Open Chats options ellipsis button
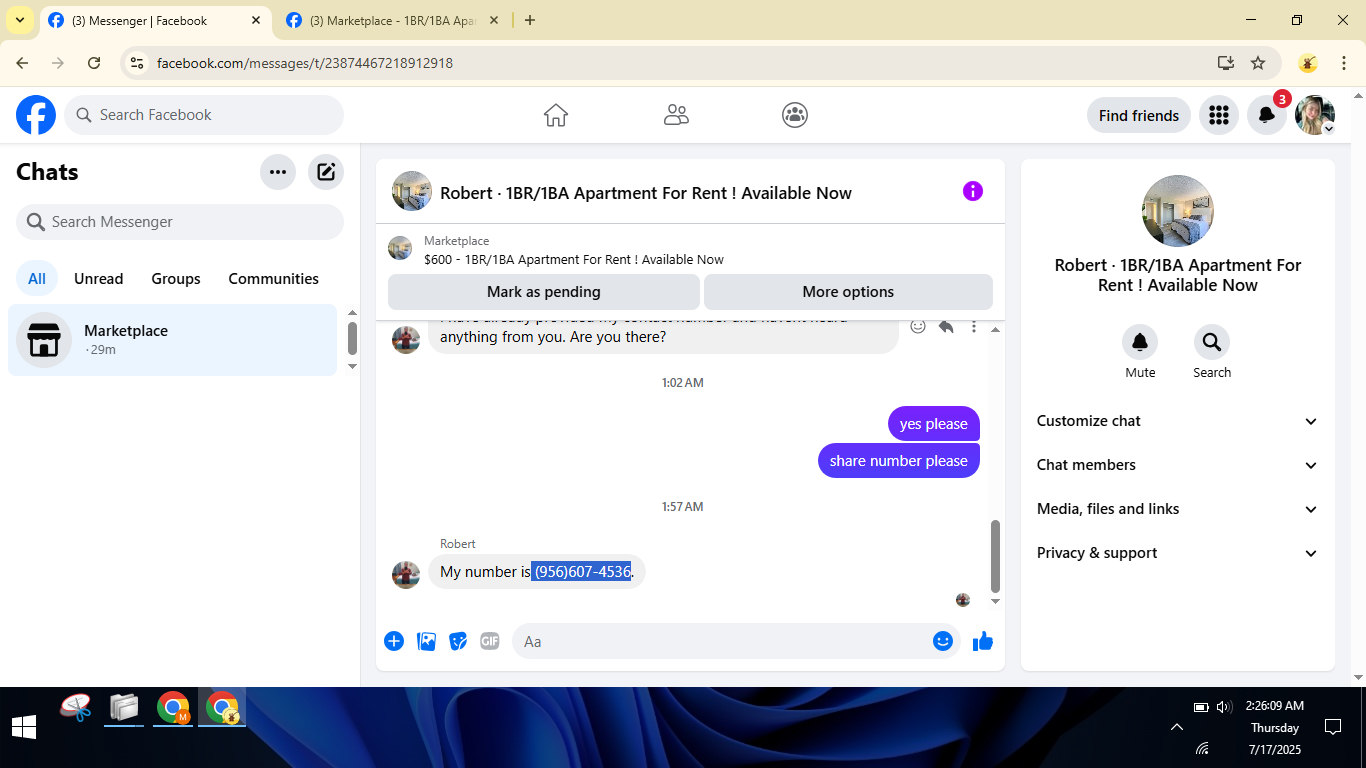The image size is (1366, 768). coord(278,172)
